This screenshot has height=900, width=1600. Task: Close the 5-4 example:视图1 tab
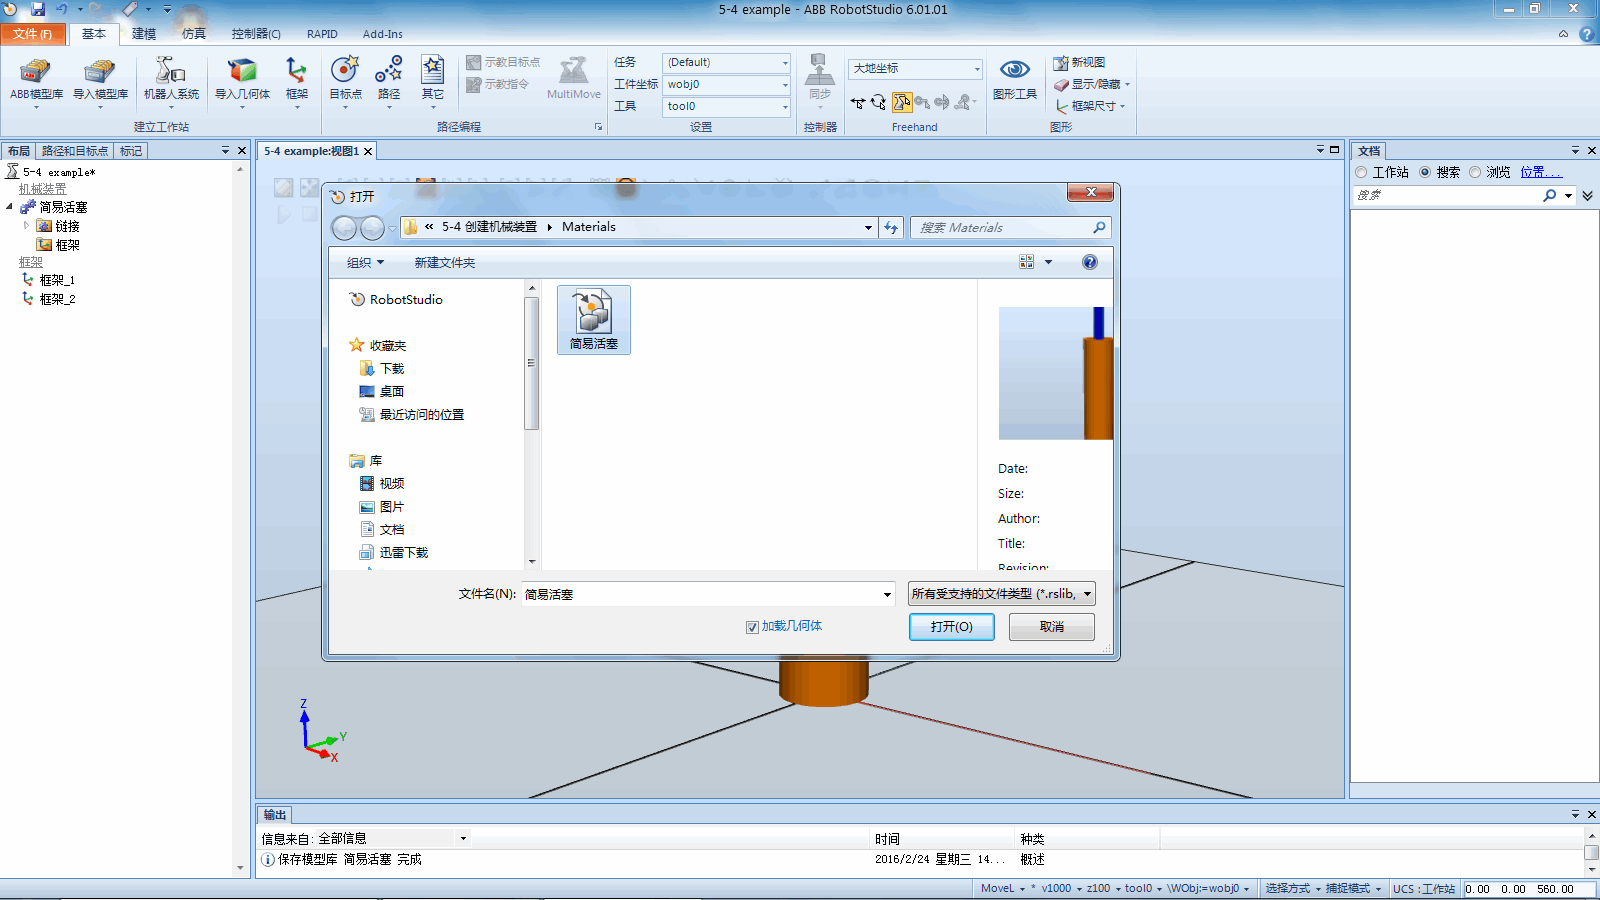point(368,152)
